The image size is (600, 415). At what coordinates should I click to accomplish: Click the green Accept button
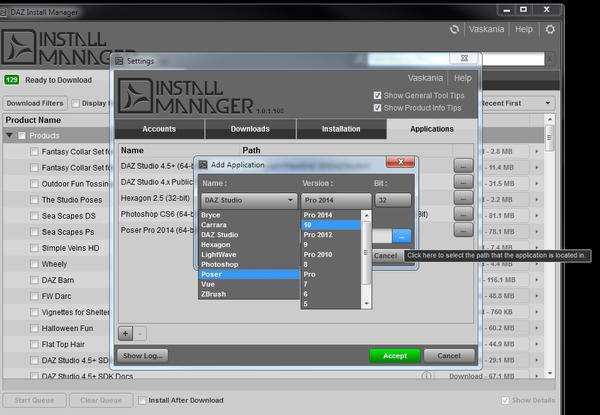(x=395, y=356)
